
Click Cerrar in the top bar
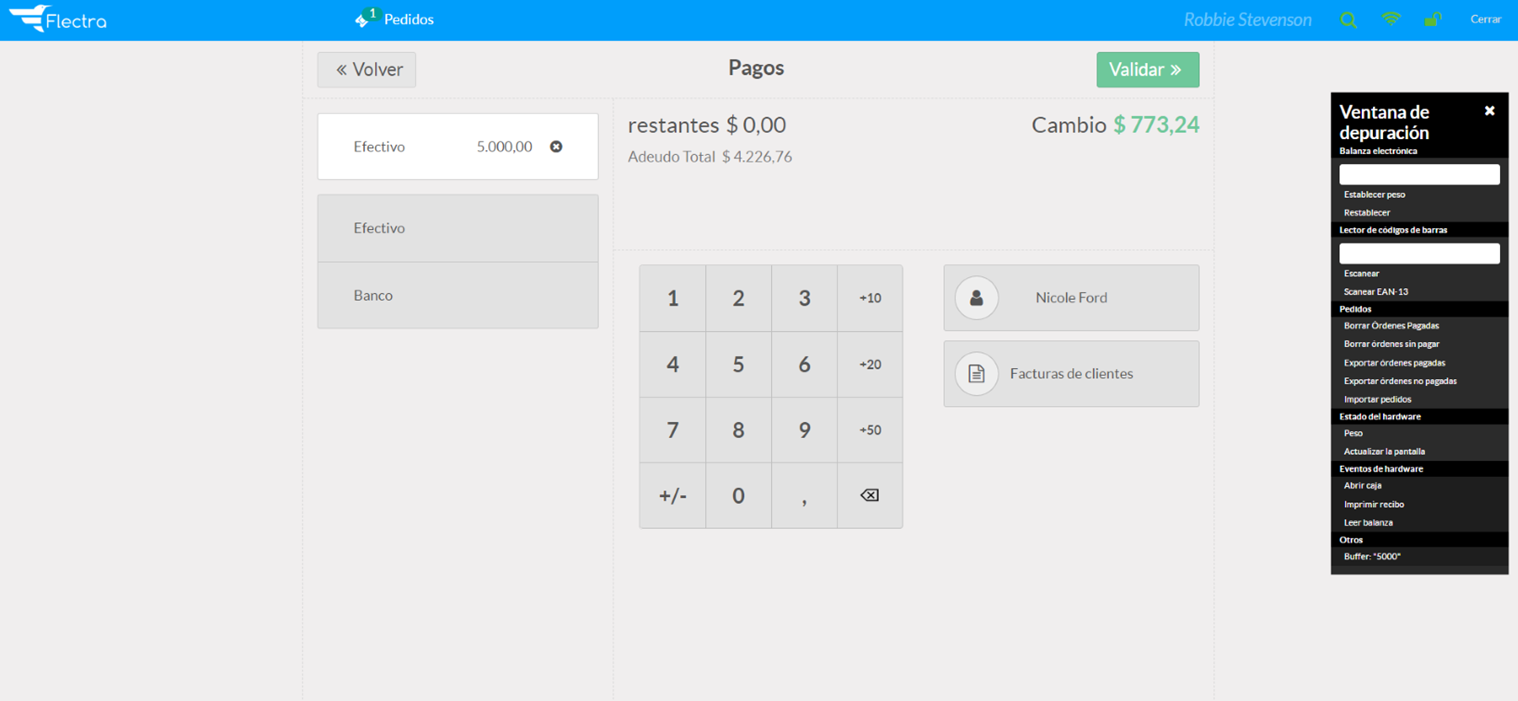[x=1484, y=20]
